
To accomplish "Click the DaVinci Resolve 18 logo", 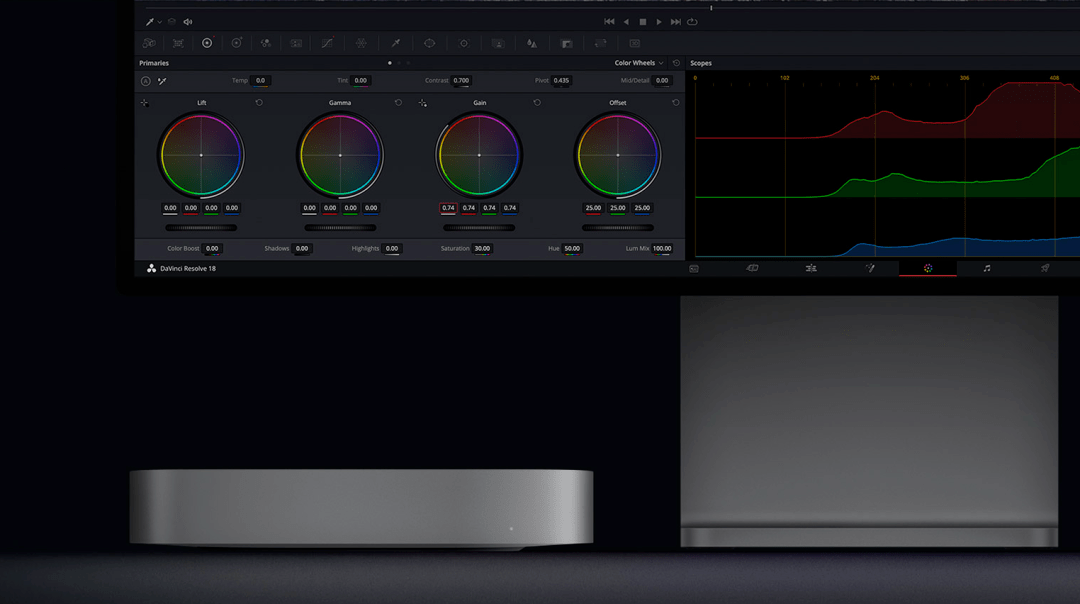I will tap(151, 269).
